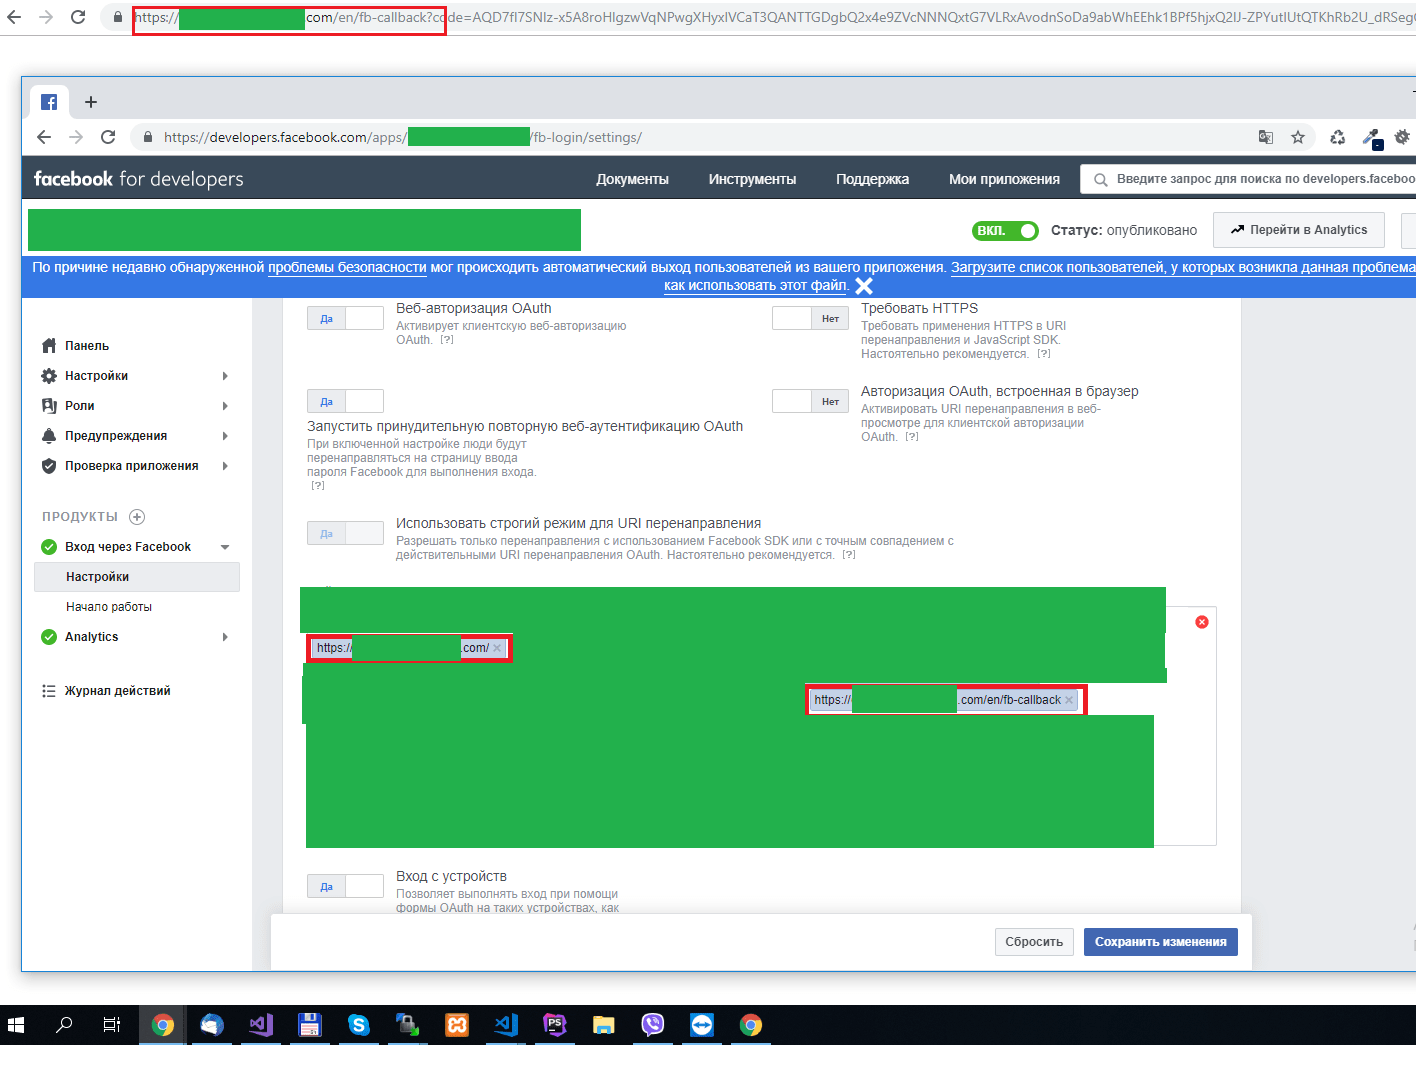The height and width of the screenshot is (1080, 1416).
Task: Open the Windows Start menu
Action: pos(16,1025)
